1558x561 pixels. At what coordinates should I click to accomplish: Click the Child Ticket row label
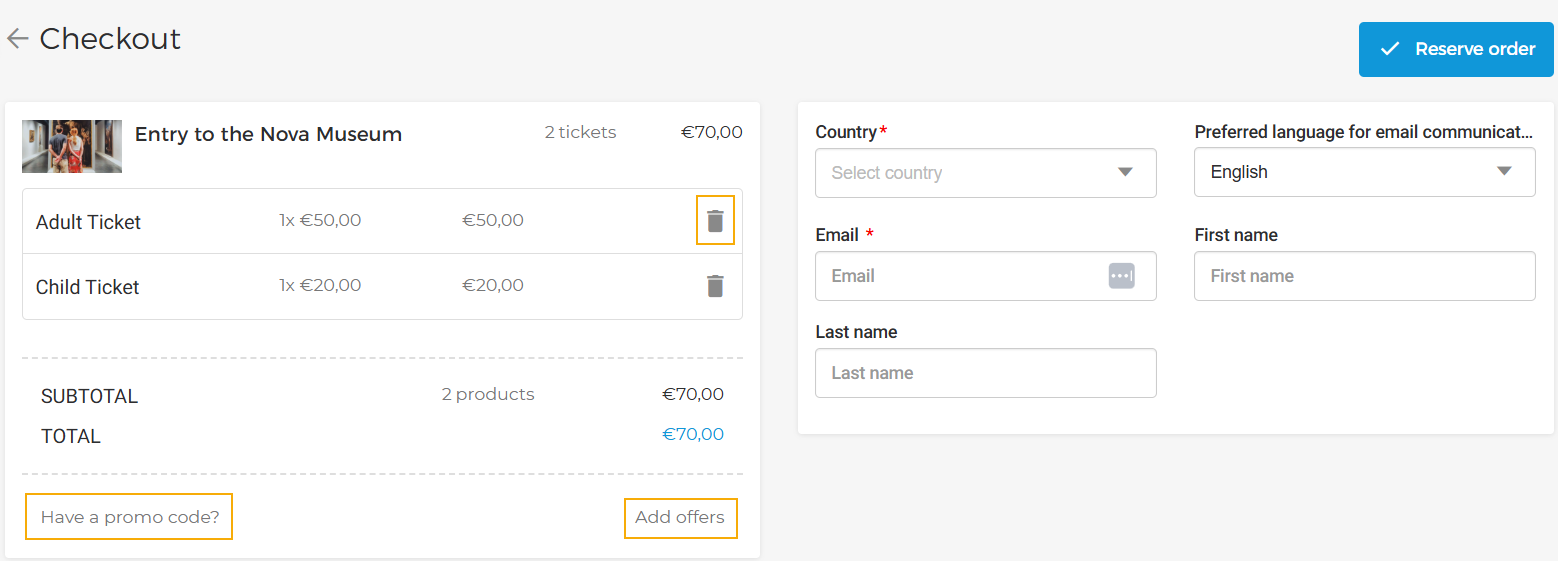tap(87, 287)
